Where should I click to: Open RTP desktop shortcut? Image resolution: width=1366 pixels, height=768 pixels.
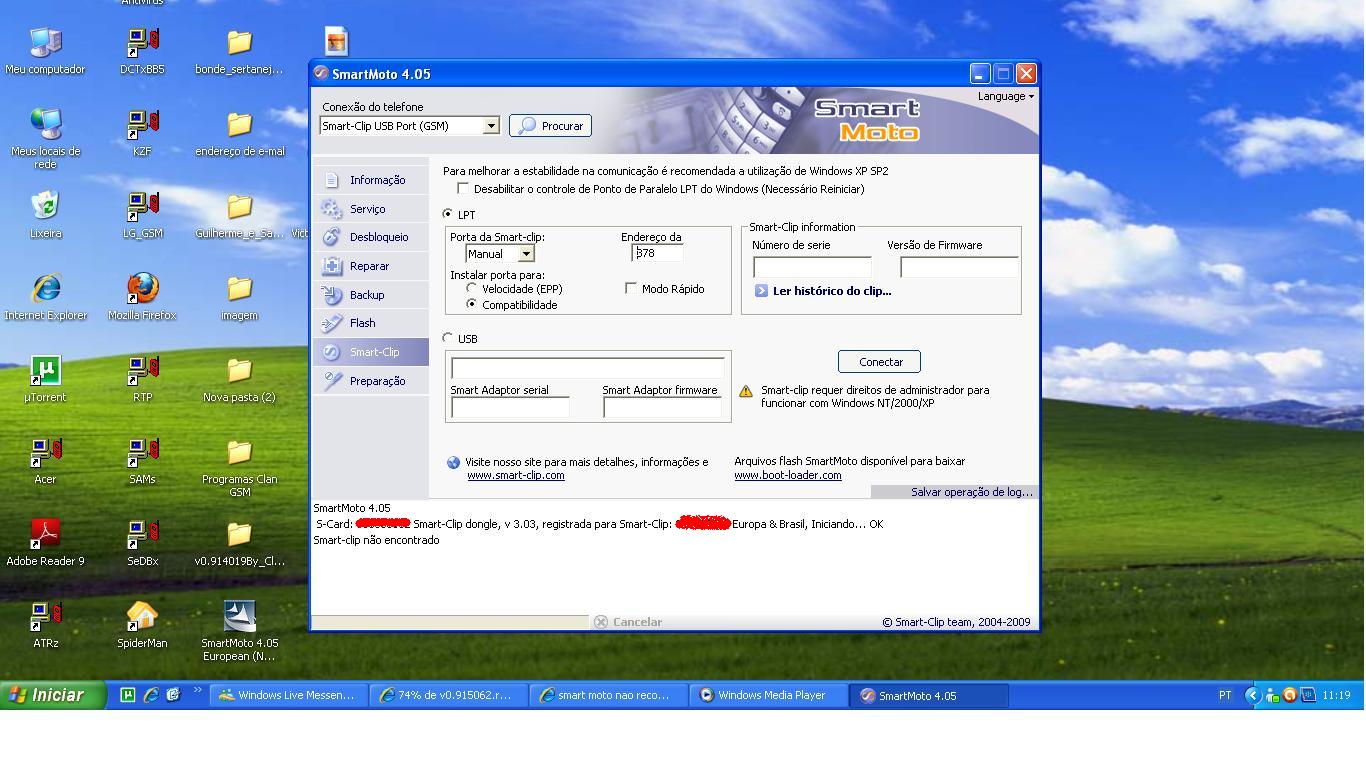[x=142, y=379]
